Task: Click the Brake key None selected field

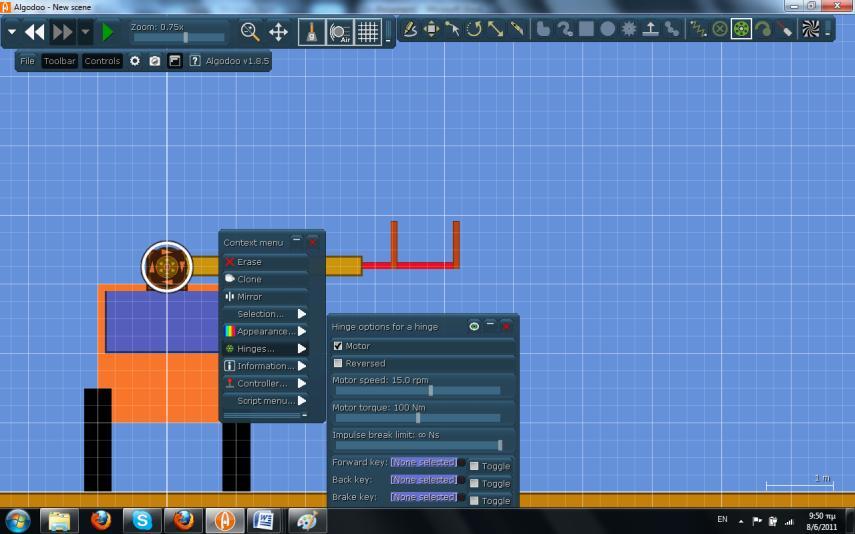Action: tap(424, 497)
